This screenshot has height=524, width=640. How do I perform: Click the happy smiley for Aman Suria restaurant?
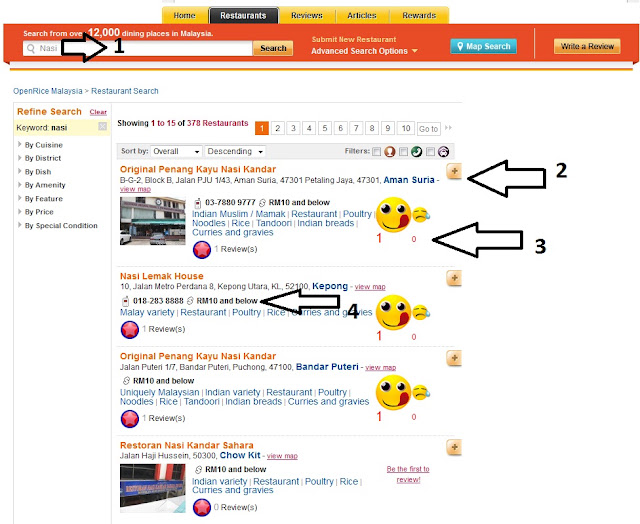[x=393, y=215]
